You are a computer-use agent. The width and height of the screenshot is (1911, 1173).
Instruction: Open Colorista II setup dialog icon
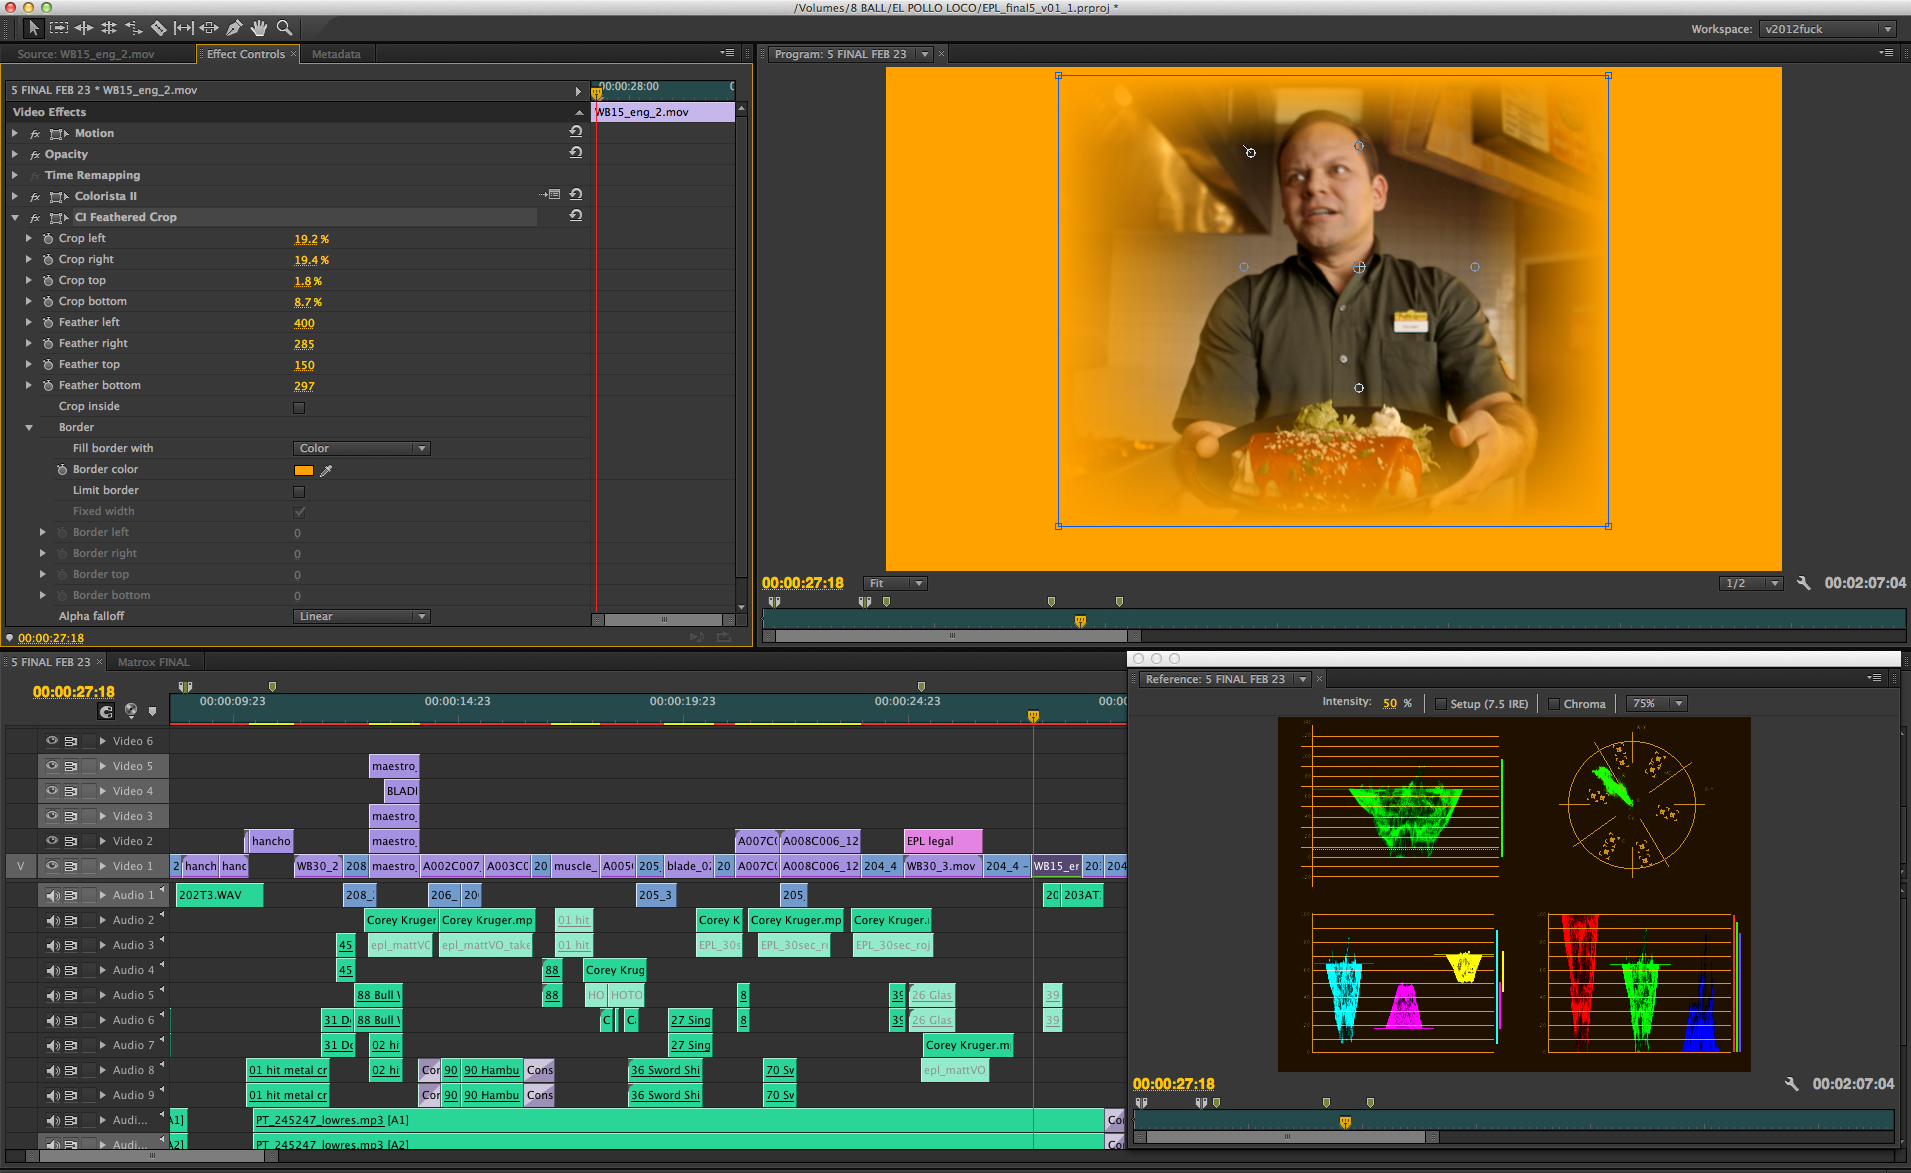point(550,195)
